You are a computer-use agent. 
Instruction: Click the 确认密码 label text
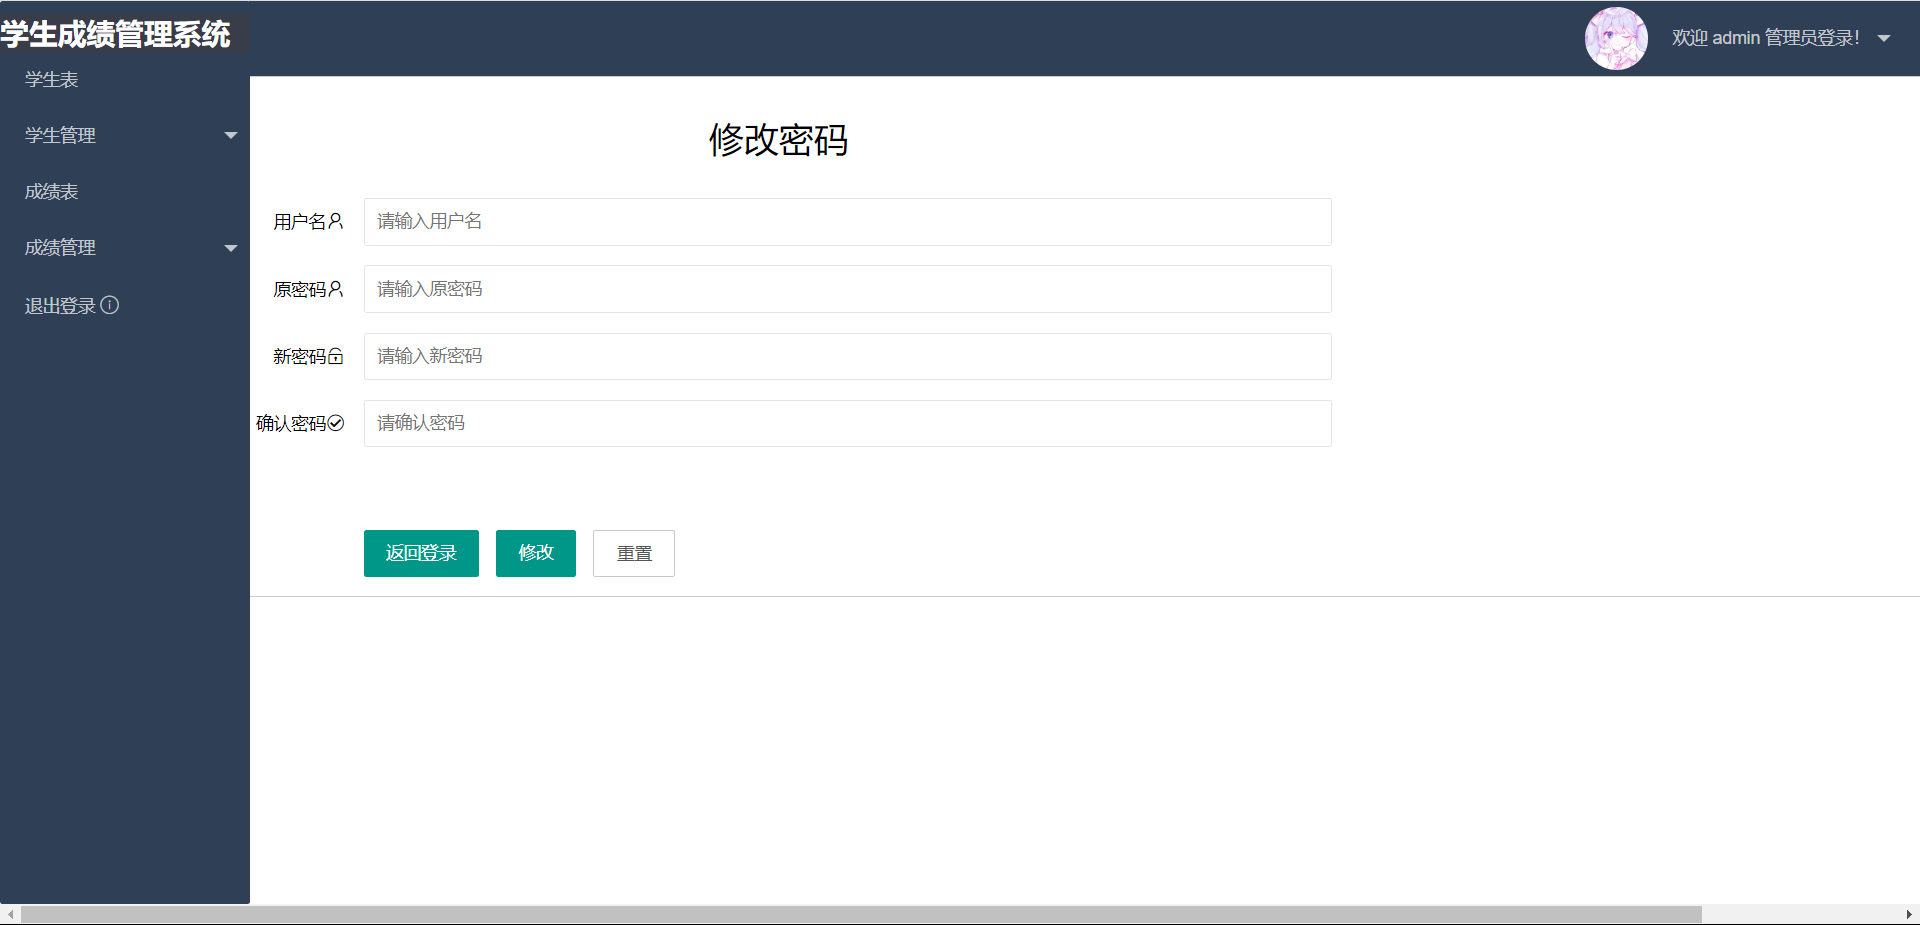tap(291, 423)
